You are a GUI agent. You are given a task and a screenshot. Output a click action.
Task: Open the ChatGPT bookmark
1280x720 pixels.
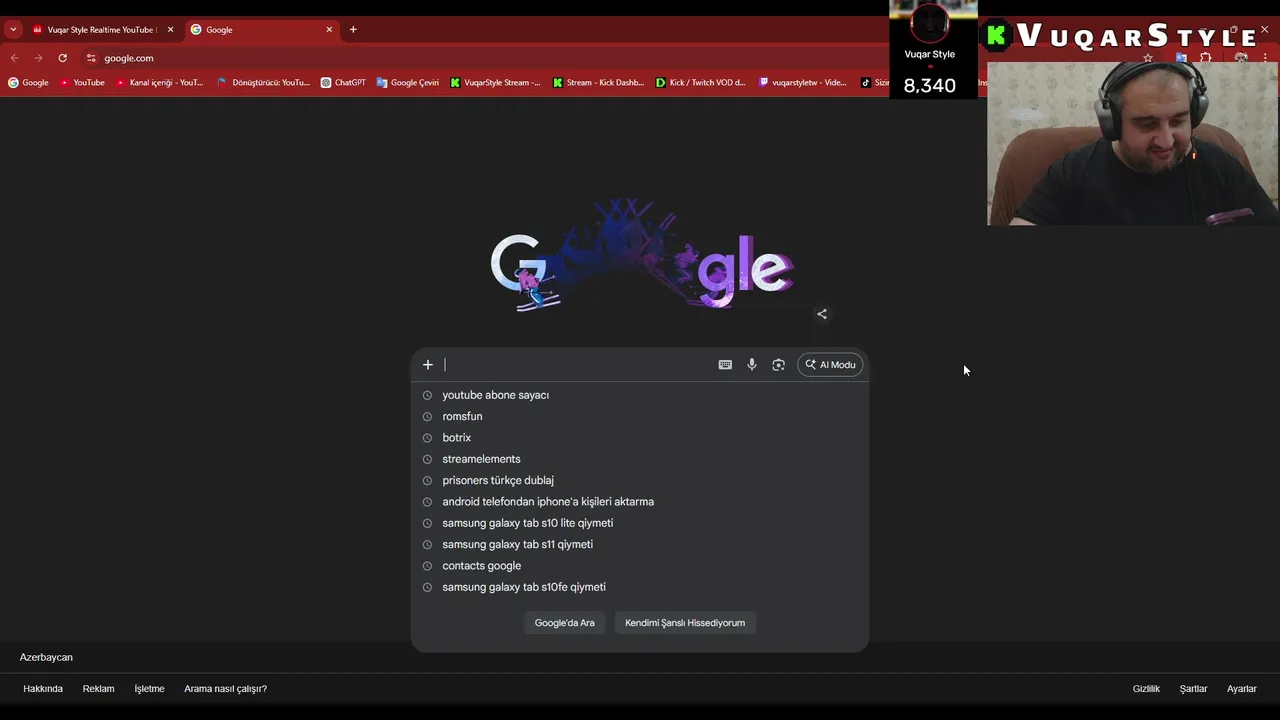343,83
